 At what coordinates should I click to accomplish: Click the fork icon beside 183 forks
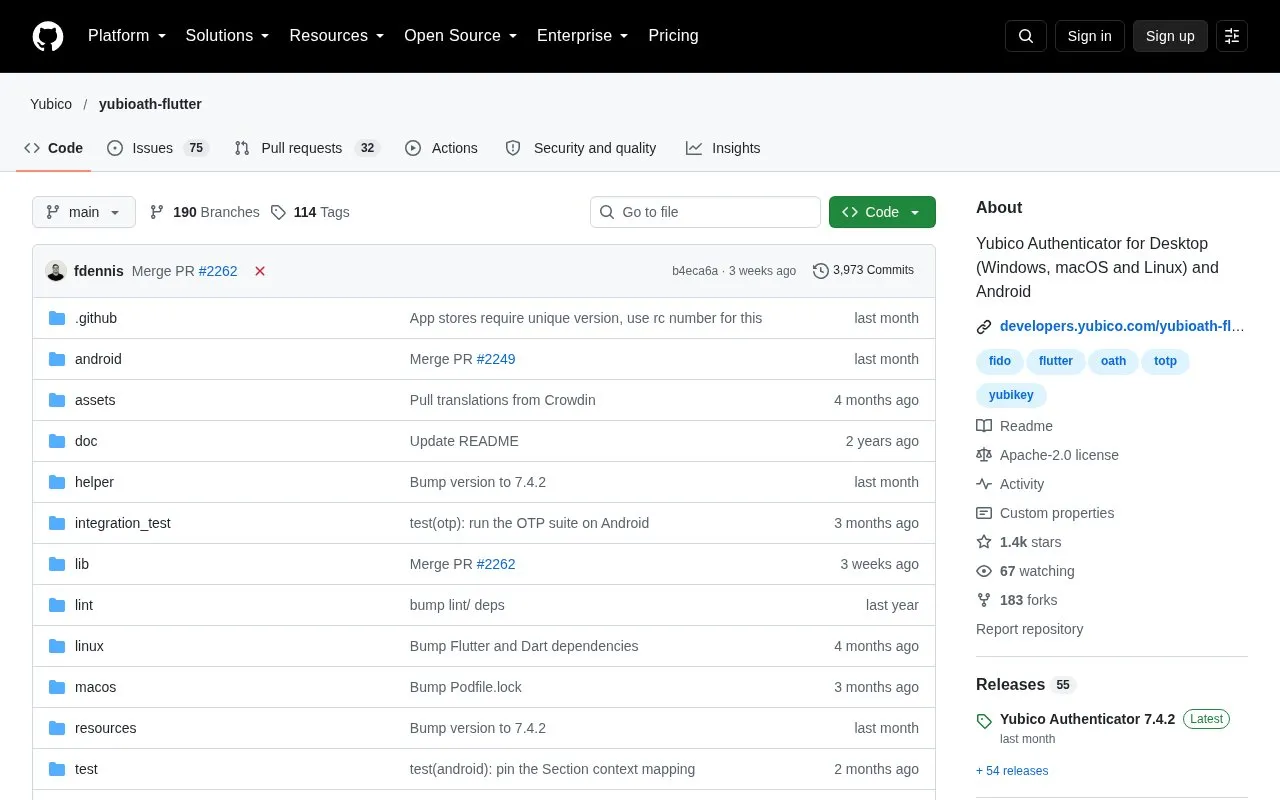pyautogui.click(x=984, y=600)
